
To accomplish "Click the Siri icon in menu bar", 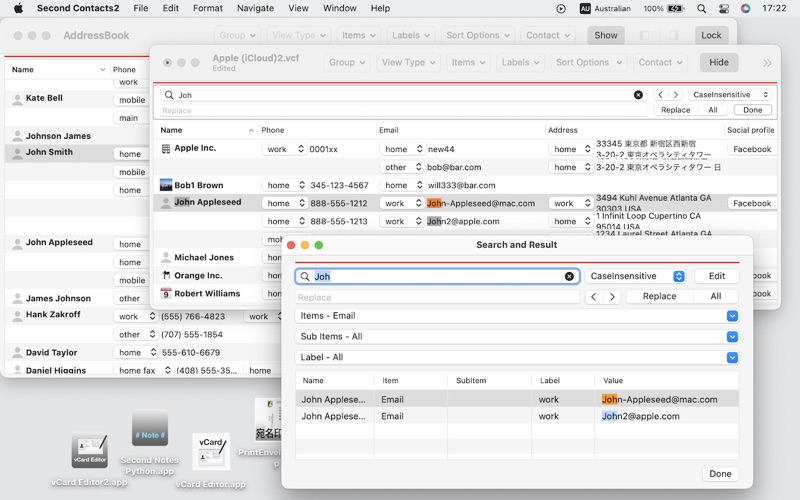I will tap(745, 8).
